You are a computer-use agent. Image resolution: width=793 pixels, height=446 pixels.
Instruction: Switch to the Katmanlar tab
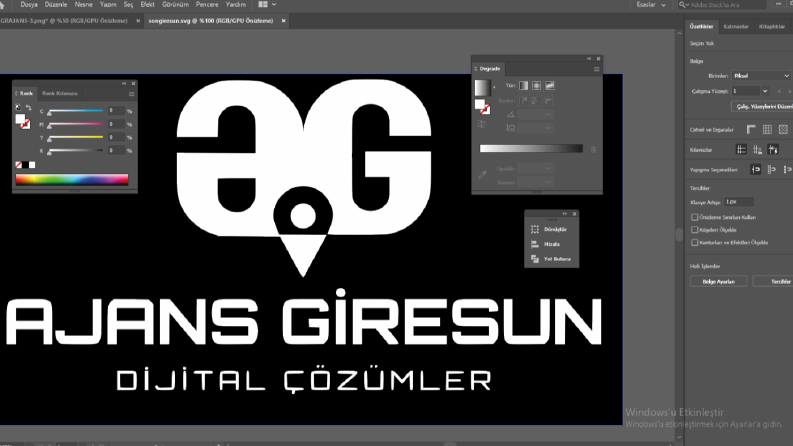pyautogui.click(x=736, y=26)
